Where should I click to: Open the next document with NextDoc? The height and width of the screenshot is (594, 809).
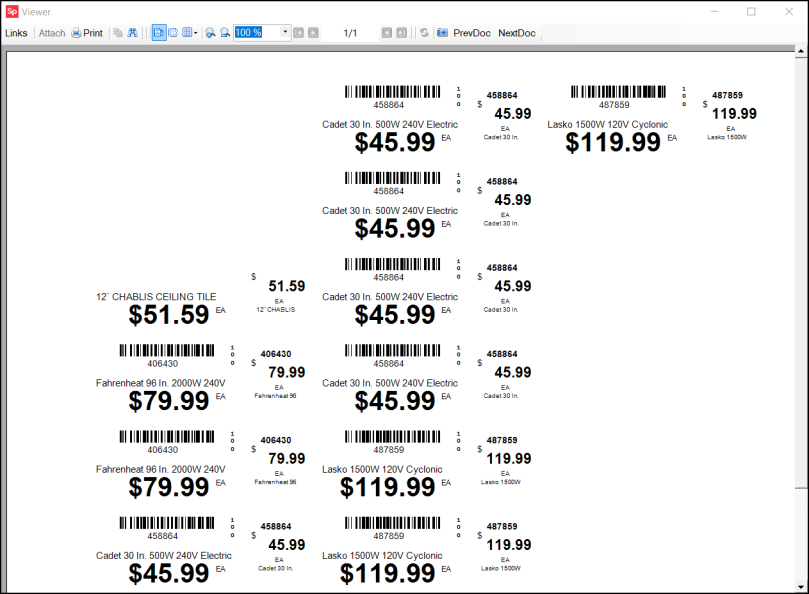(516, 33)
